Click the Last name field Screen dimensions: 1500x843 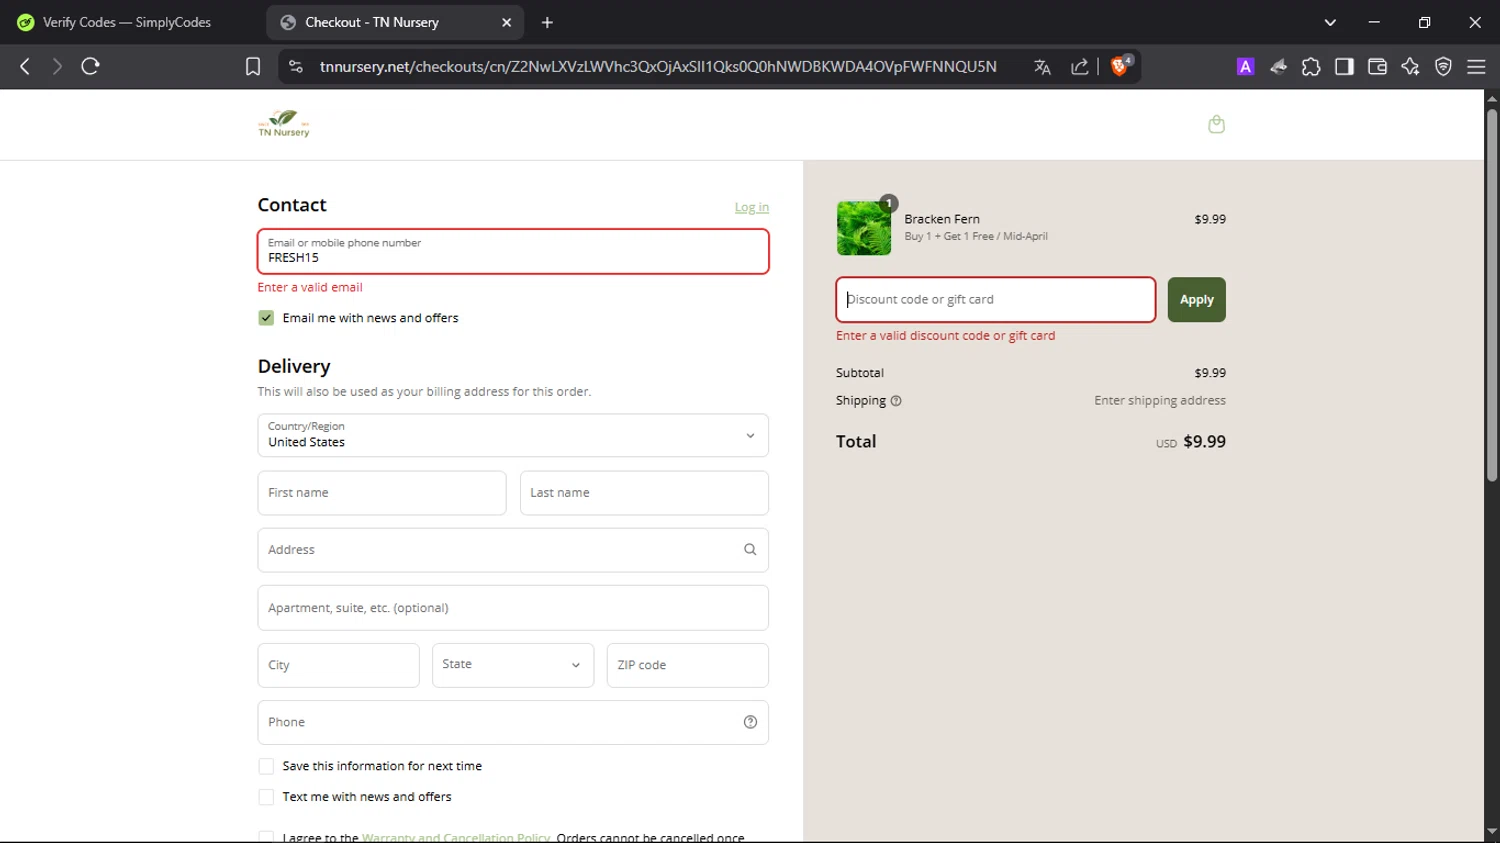(x=644, y=493)
